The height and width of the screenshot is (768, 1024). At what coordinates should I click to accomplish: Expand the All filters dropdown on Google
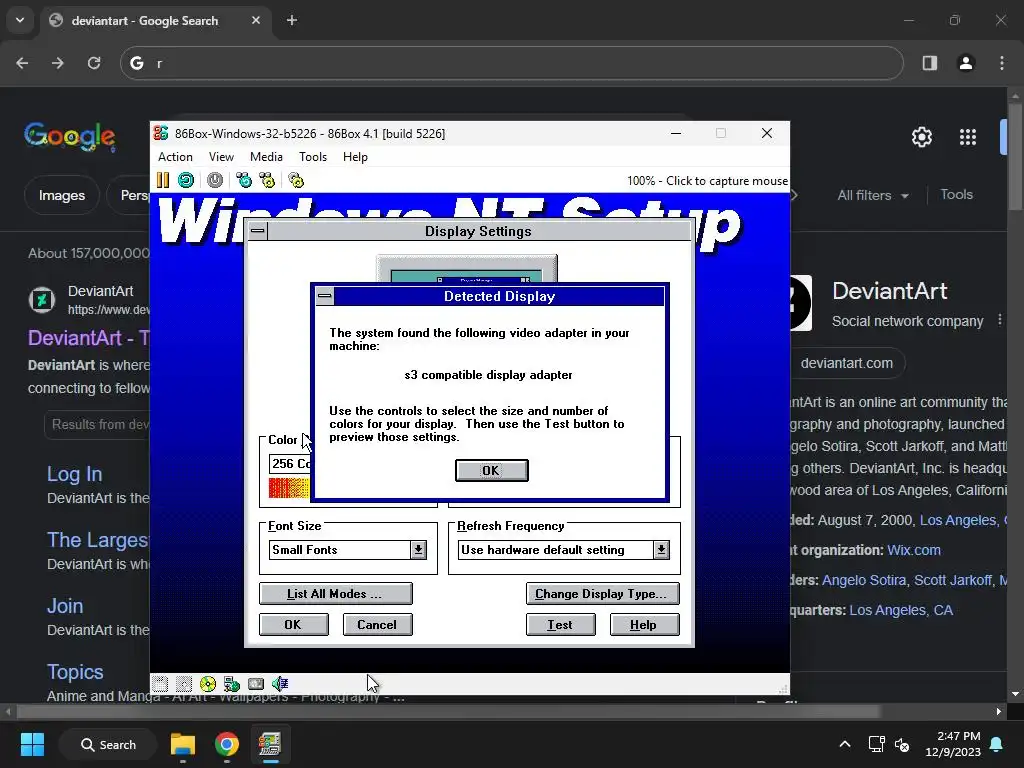[873, 195]
